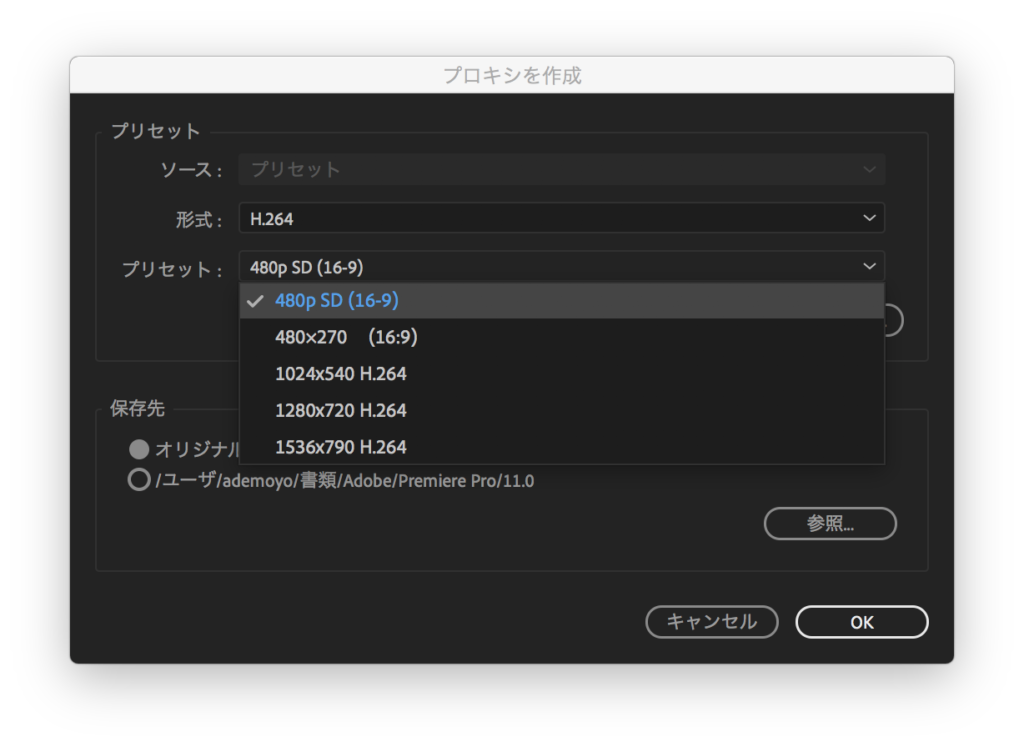The height and width of the screenshot is (747, 1024).
Task: Click the ソース label
Action: point(191,170)
